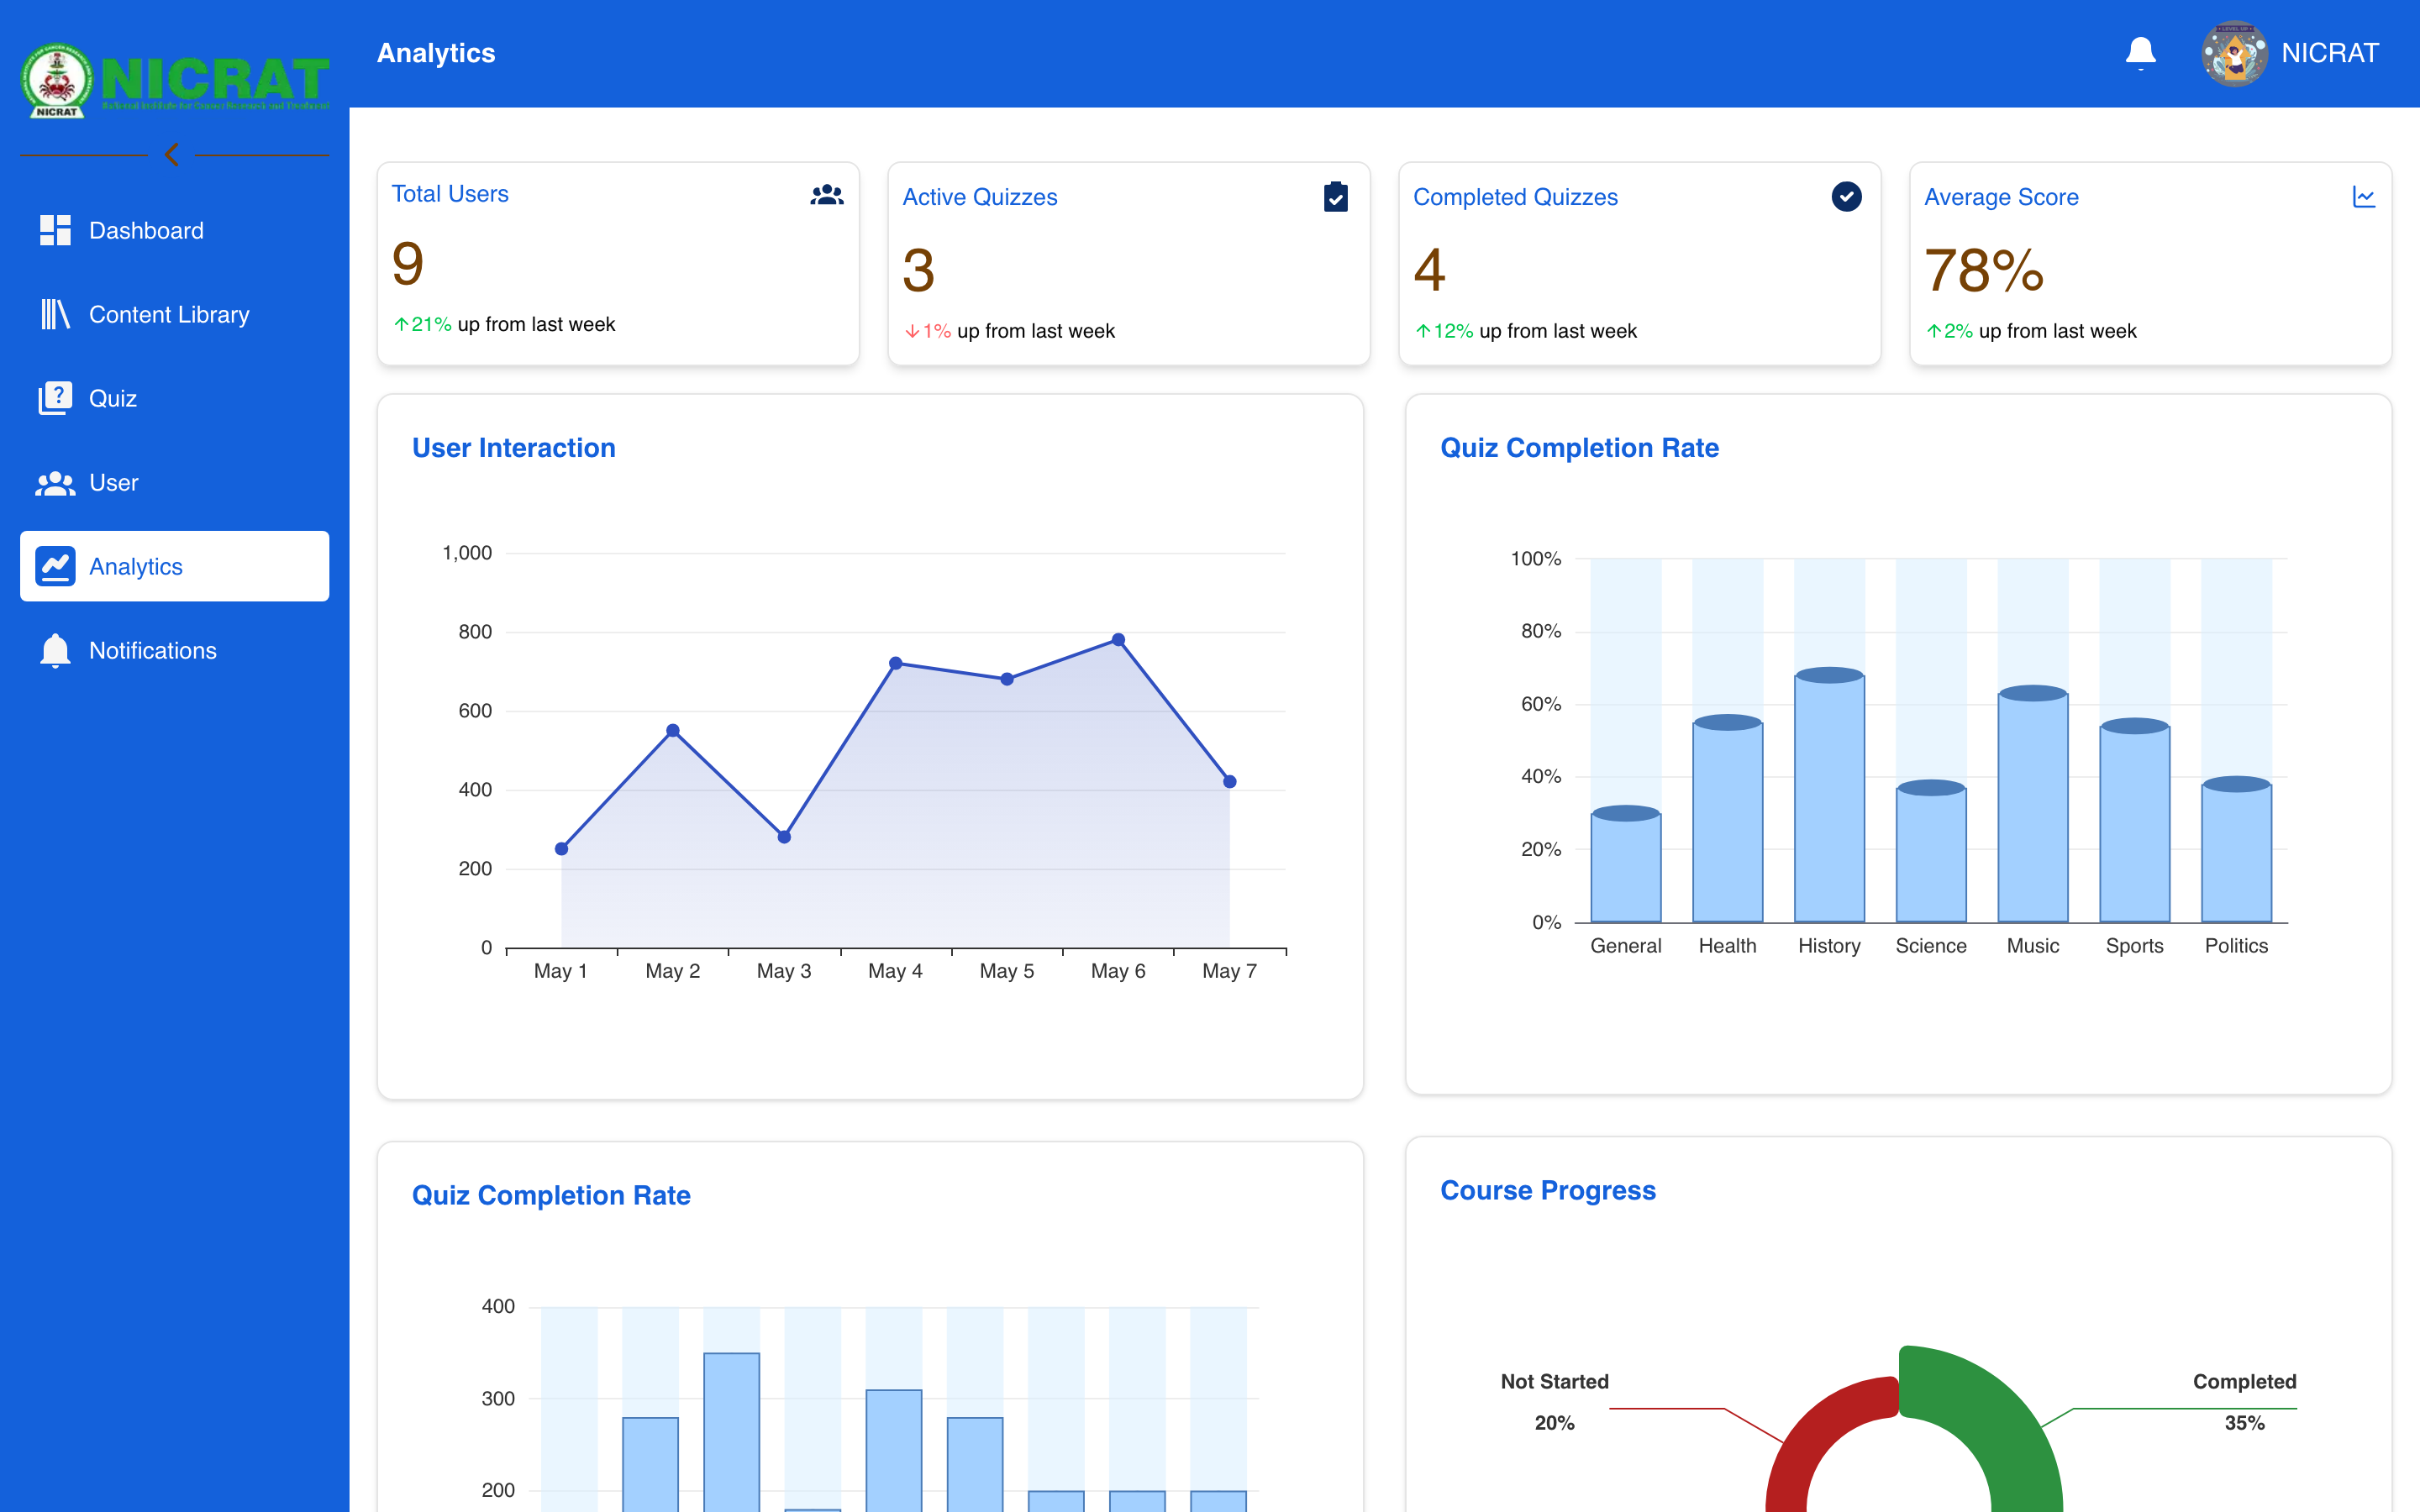Click the green 12% up indicator
2420x1512 pixels.
[1444, 331]
